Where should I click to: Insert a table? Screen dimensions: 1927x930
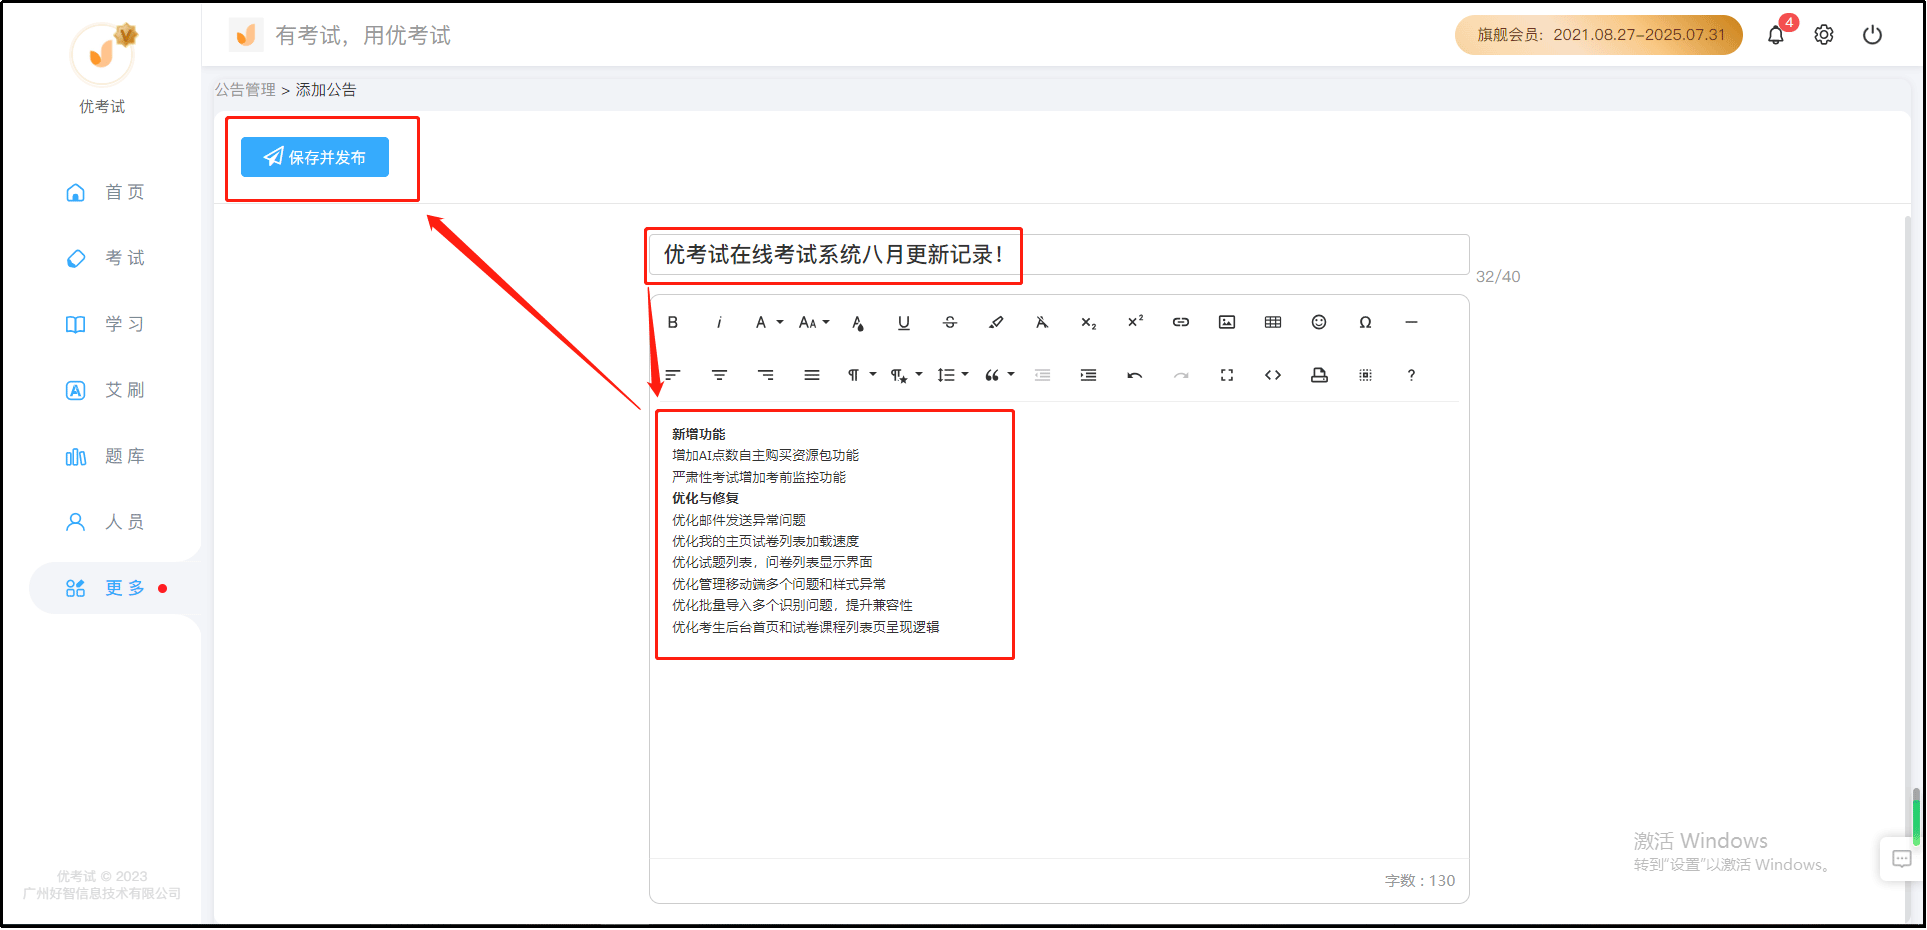pos(1273,322)
